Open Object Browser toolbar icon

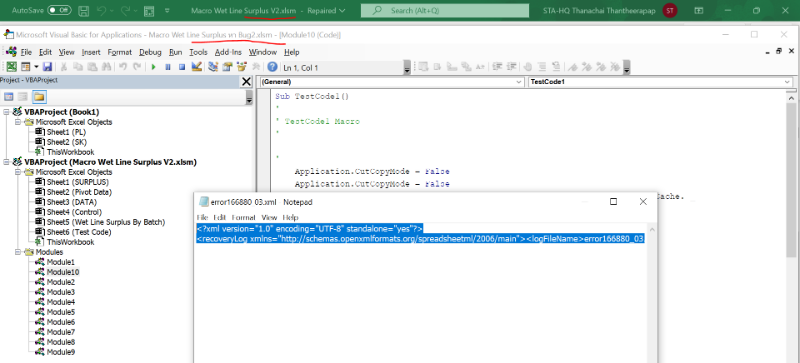pos(242,67)
